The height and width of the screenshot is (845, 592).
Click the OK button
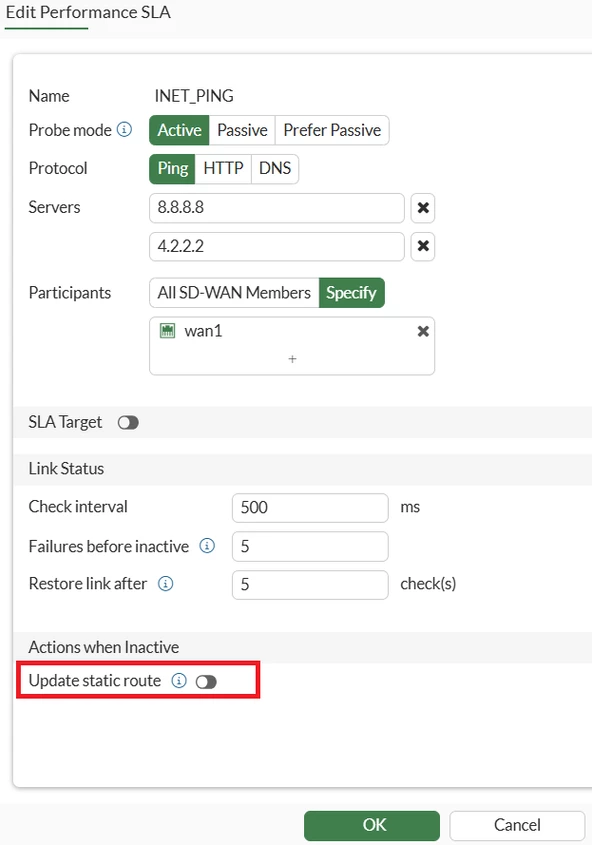[x=372, y=825]
